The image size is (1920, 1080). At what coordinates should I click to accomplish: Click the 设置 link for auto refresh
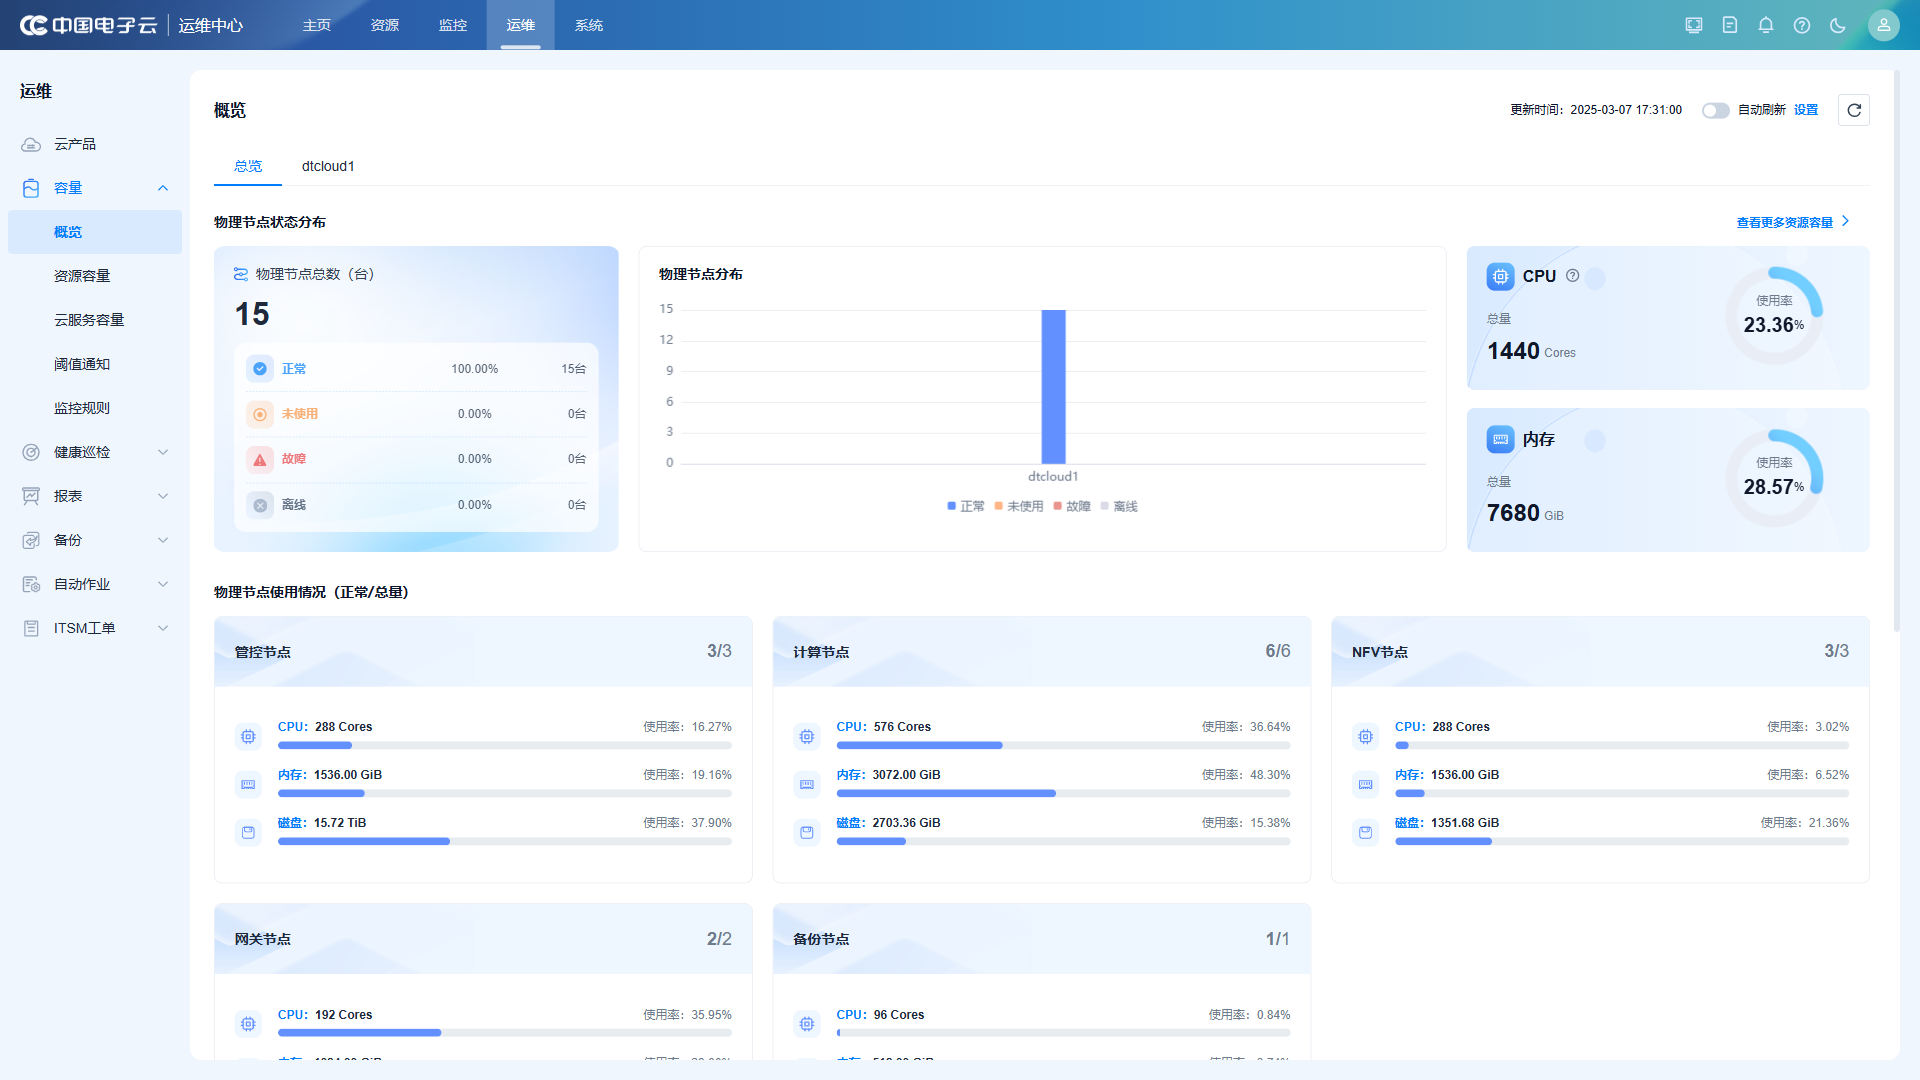(1806, 110)
